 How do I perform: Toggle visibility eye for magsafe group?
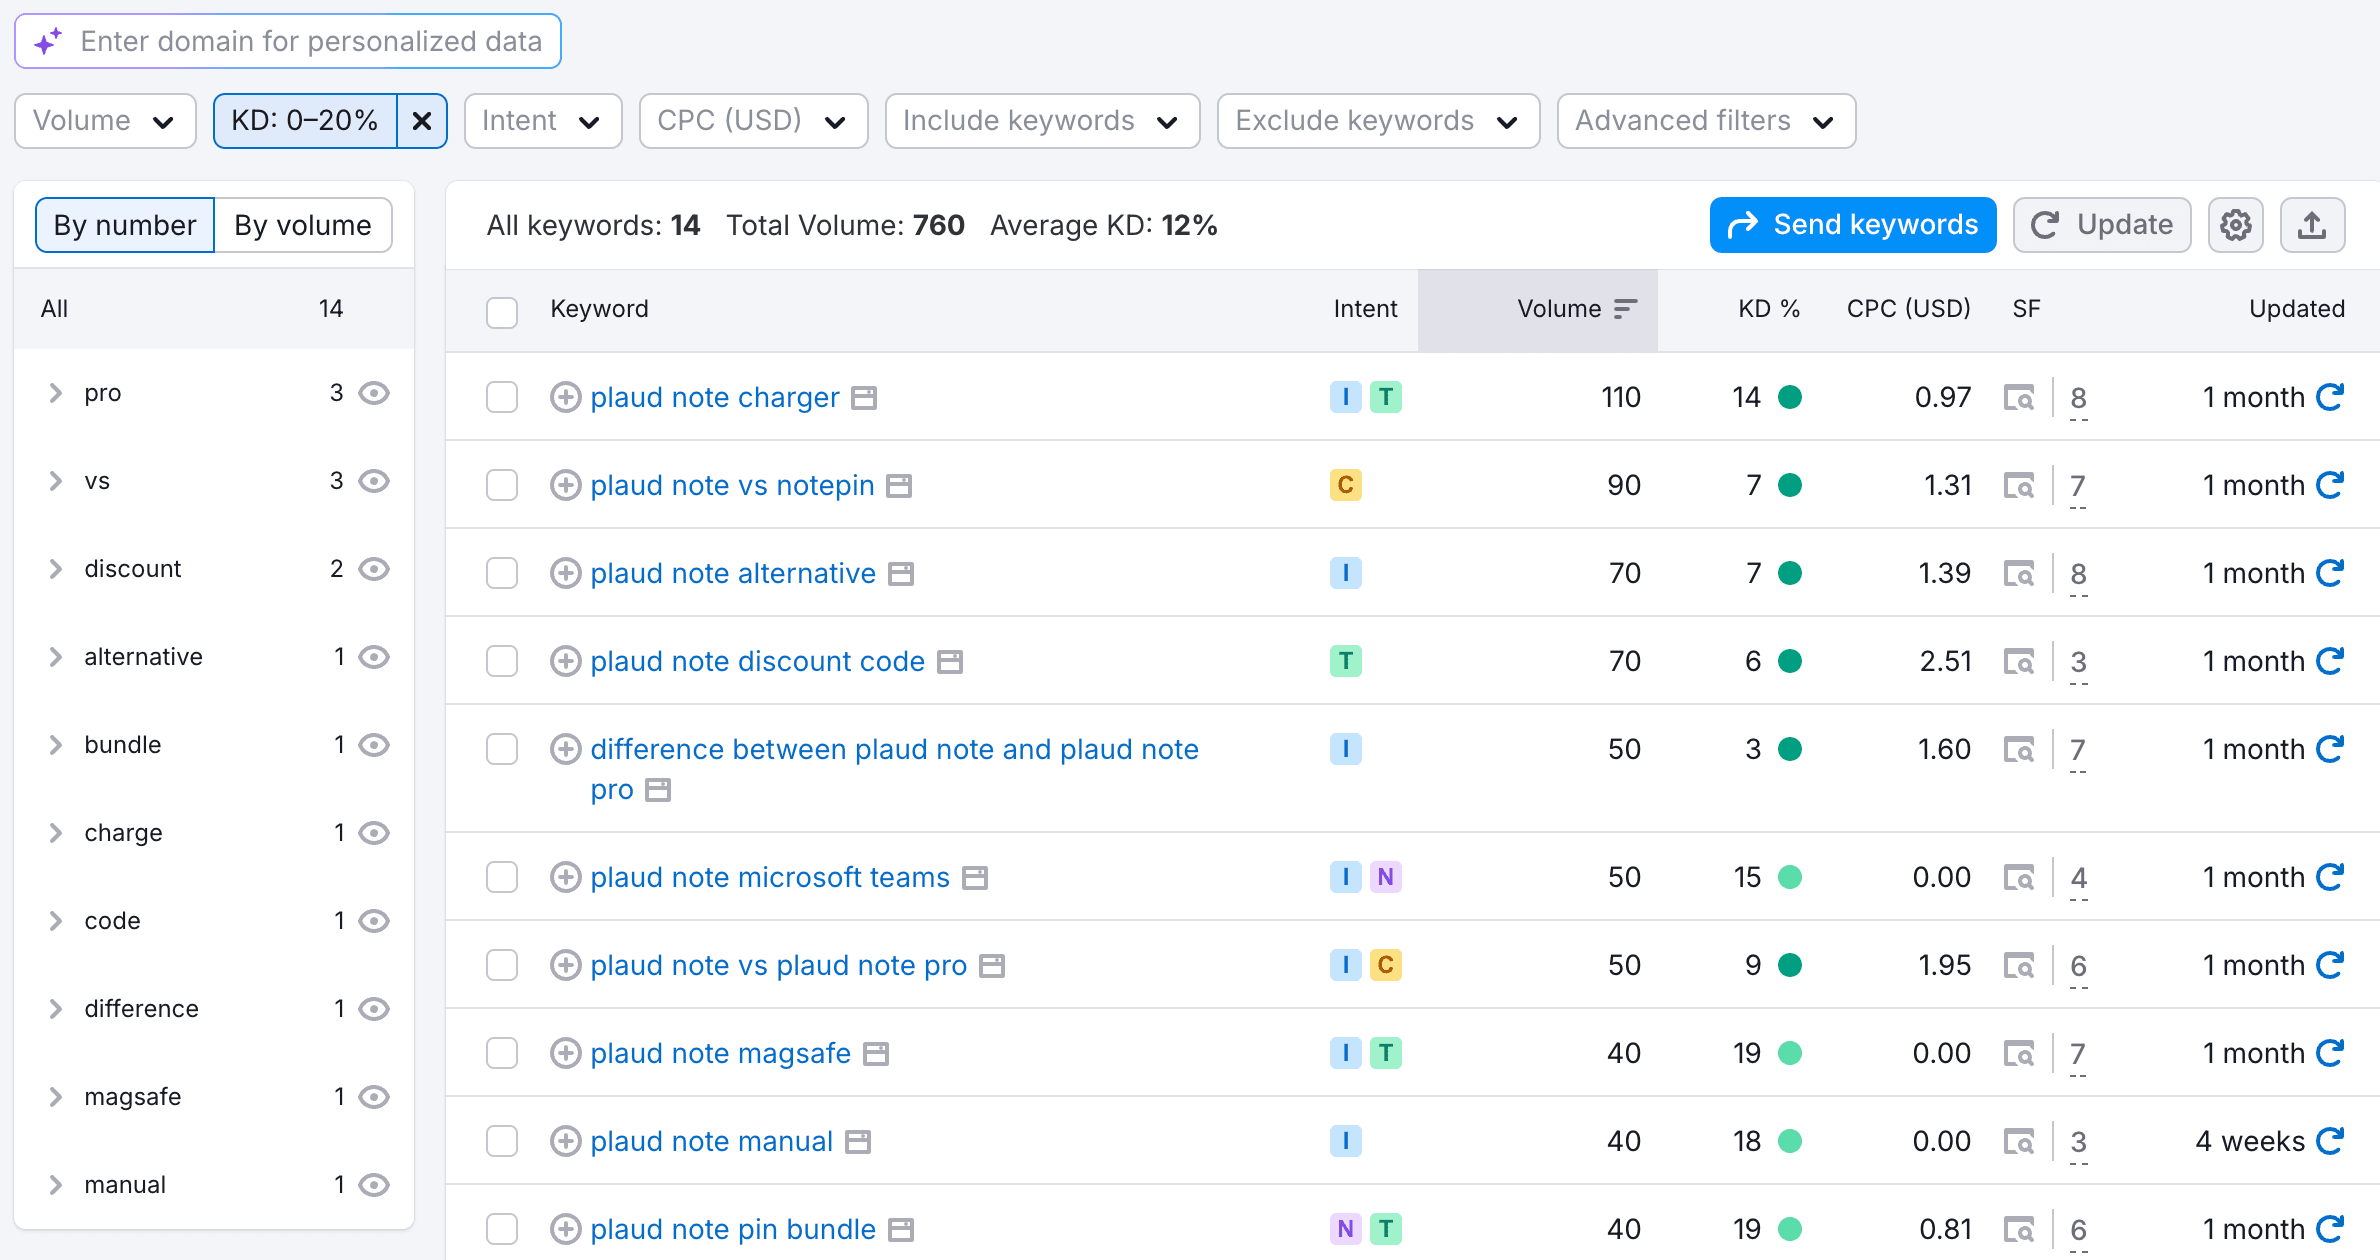click(374, 1097)
